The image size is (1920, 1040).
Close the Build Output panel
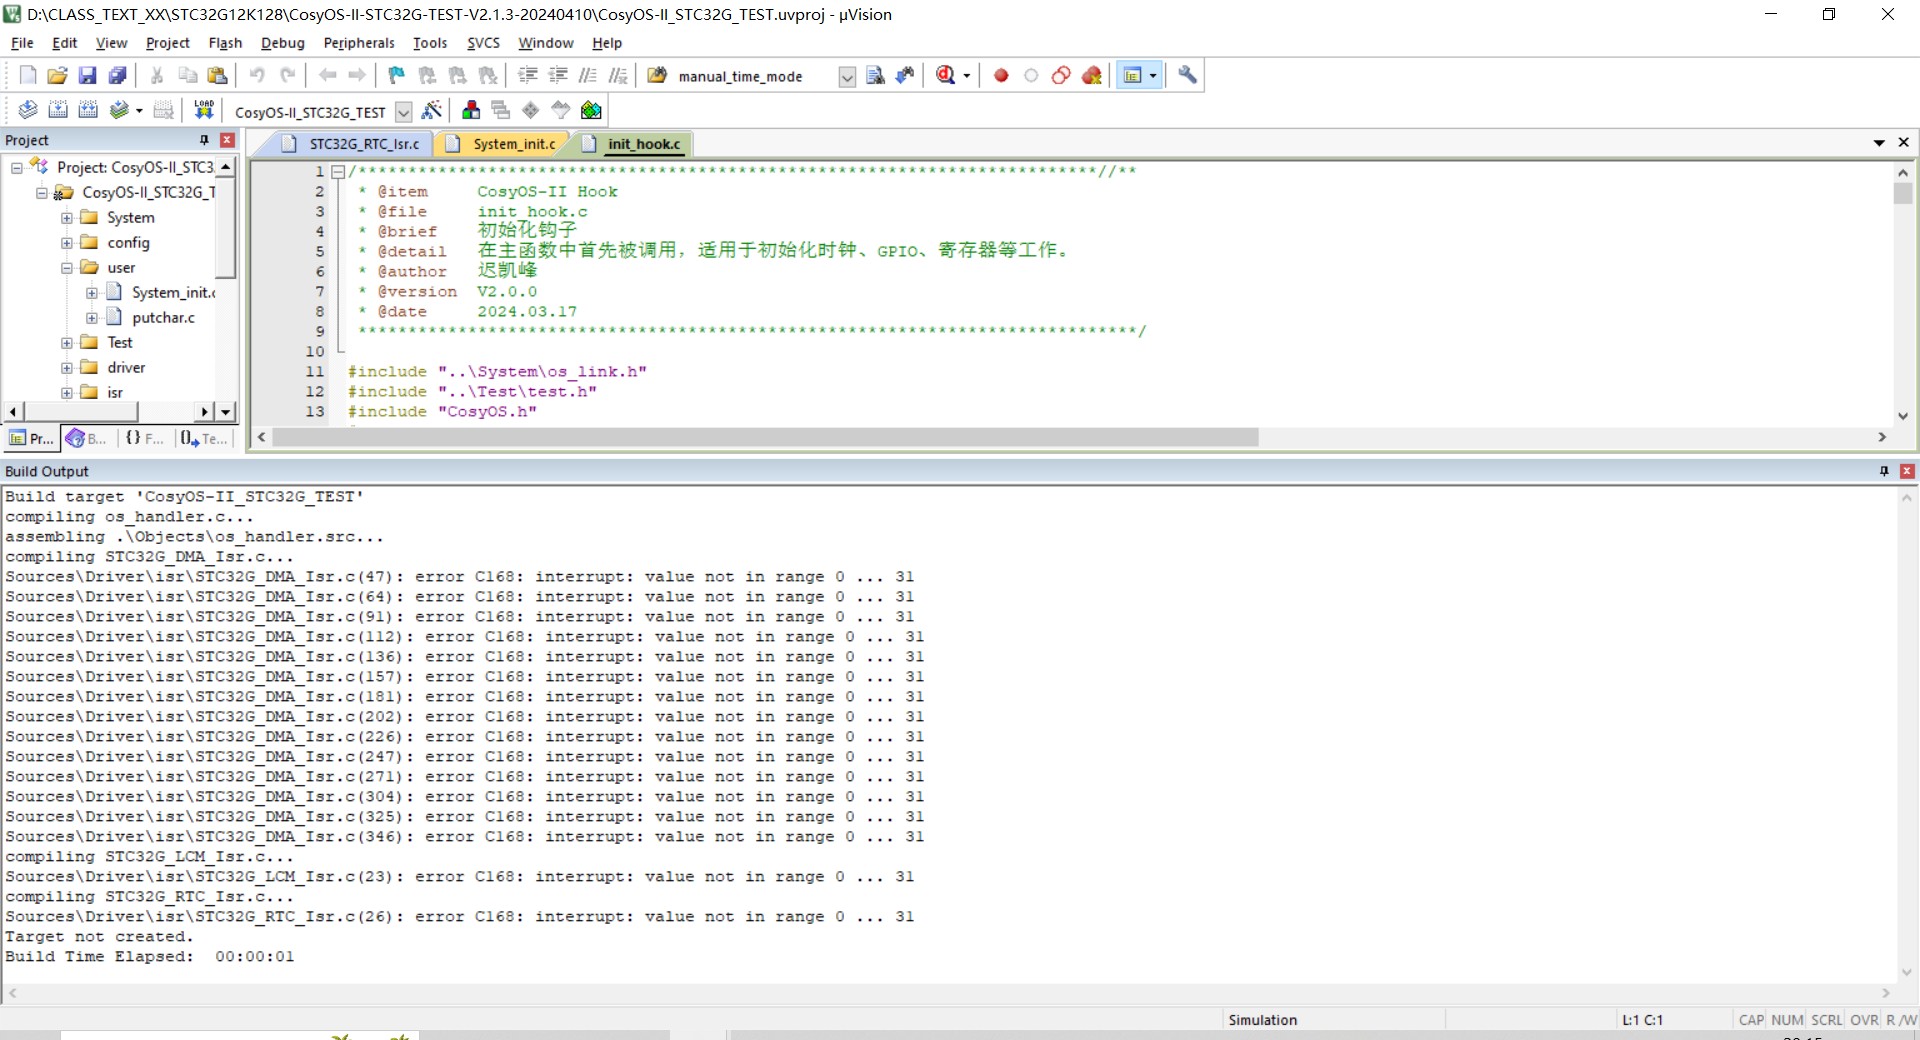[1907, 471]
